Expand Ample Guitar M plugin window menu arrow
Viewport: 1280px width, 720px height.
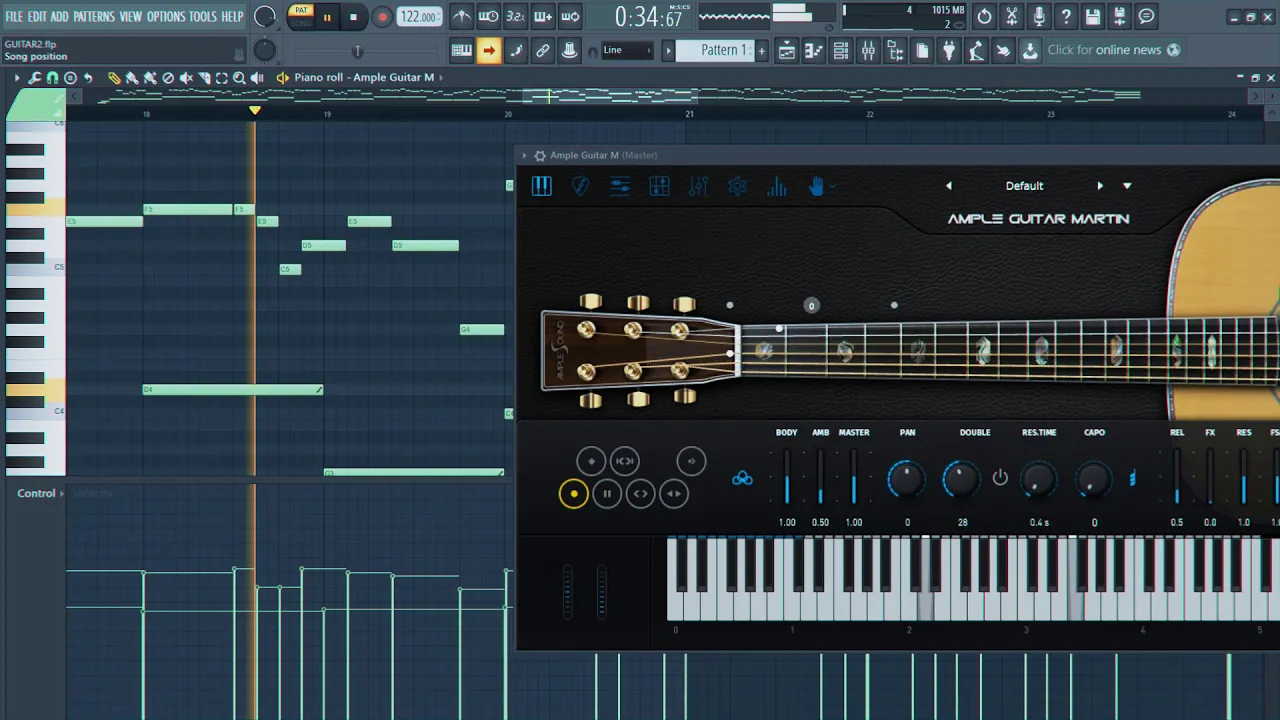[524, 155]
